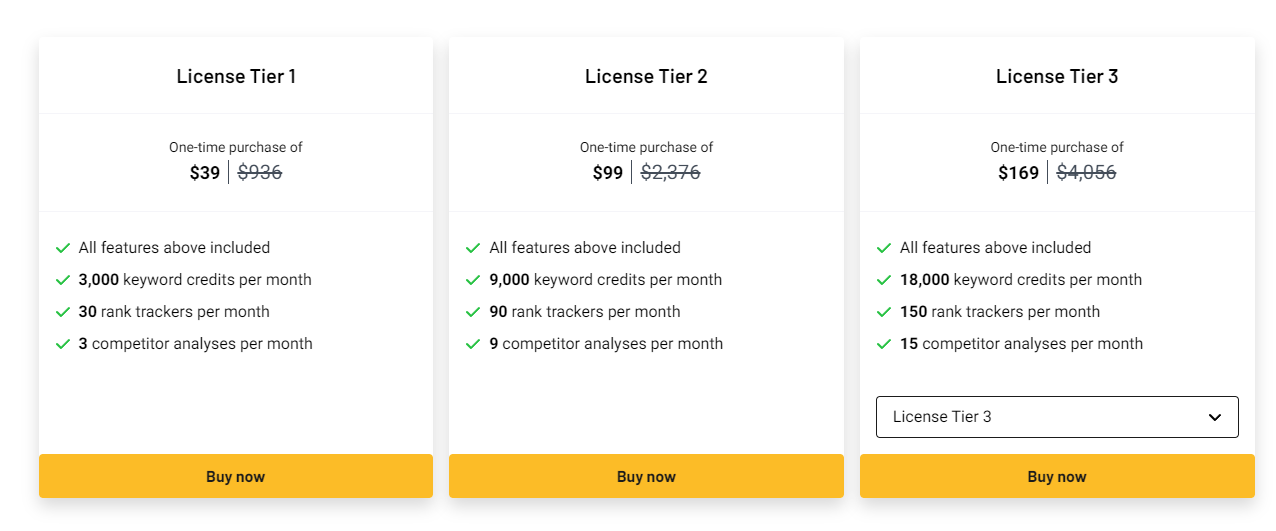The width and height of the screenshot is (1276, 531).
Task: Open the License Tier 3 dropdown
Action: [x=1040, y=417]
